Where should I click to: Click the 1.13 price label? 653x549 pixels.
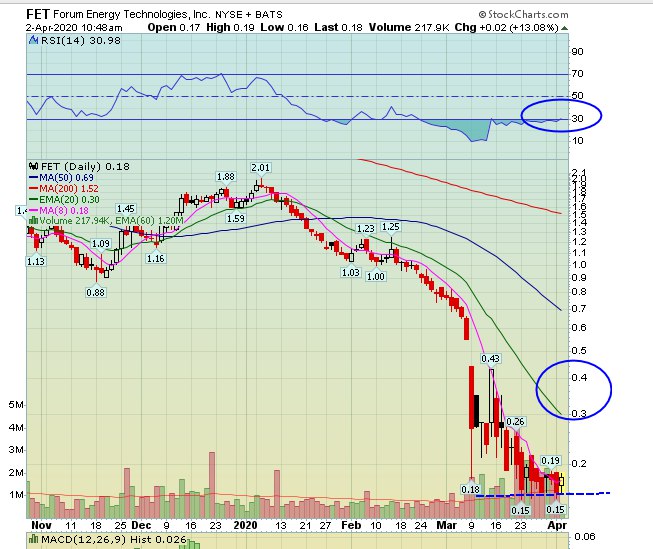36,262
